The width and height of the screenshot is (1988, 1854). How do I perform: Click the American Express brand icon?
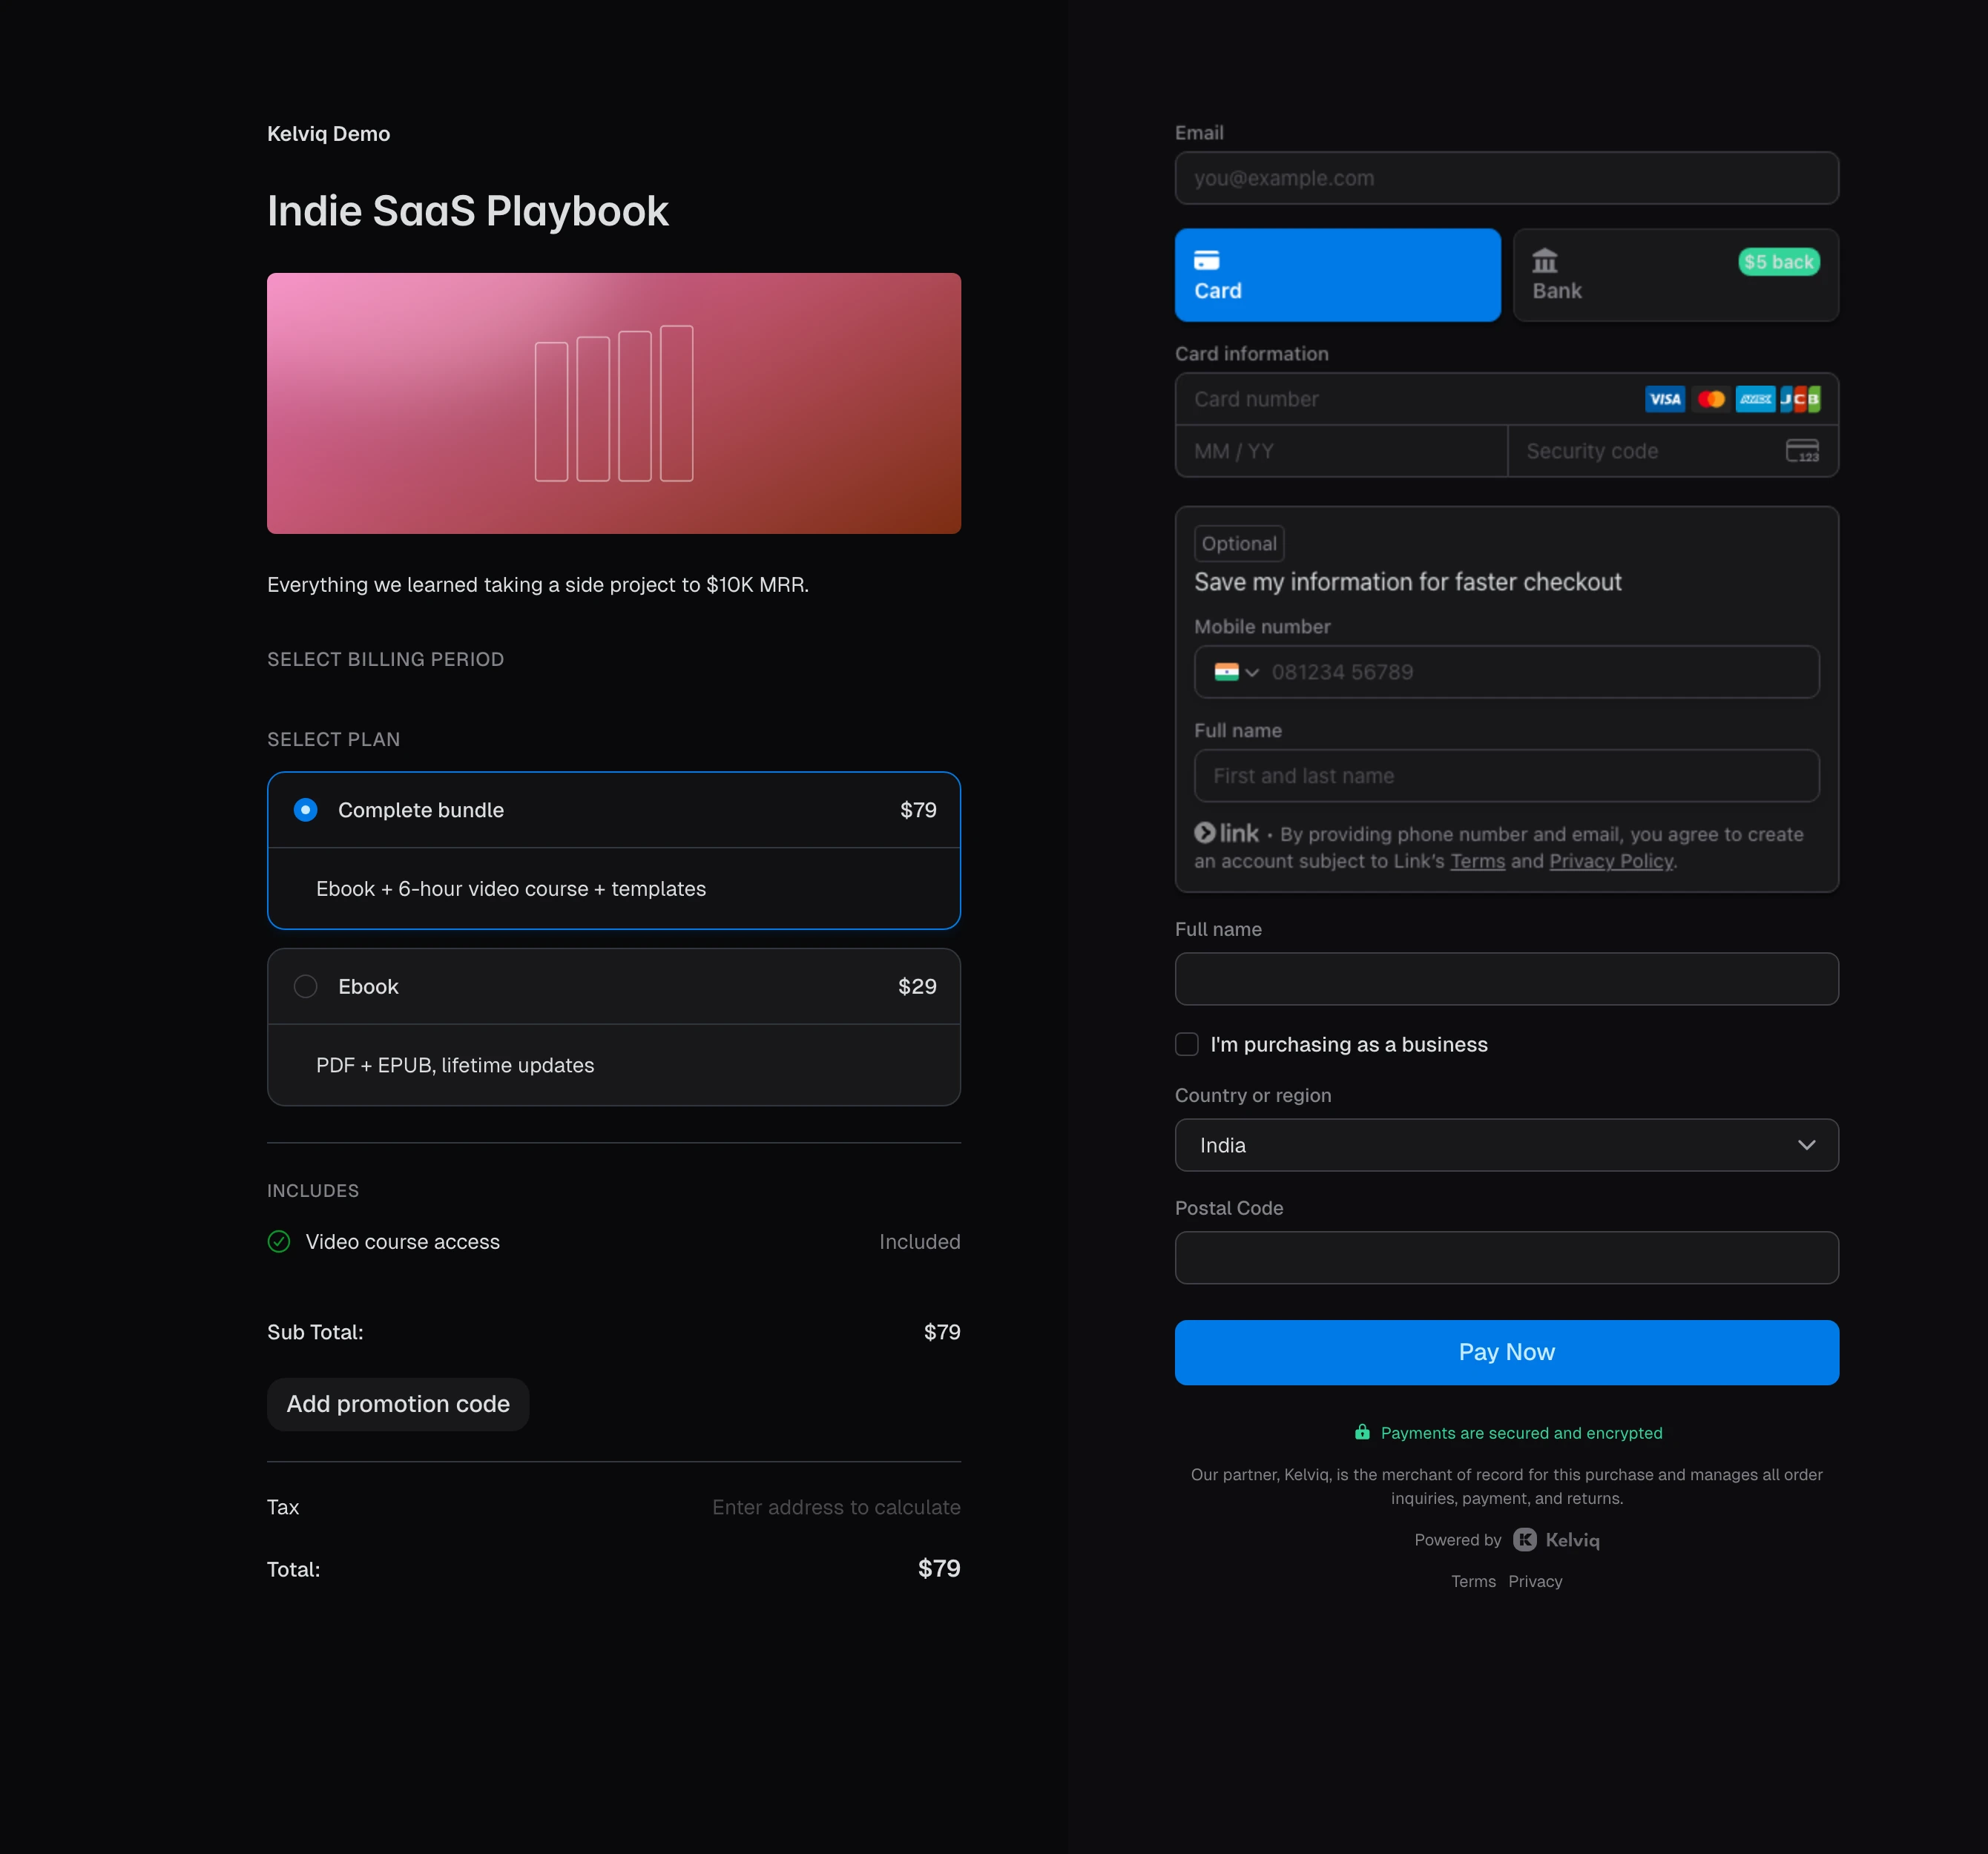pos(1755,399)
